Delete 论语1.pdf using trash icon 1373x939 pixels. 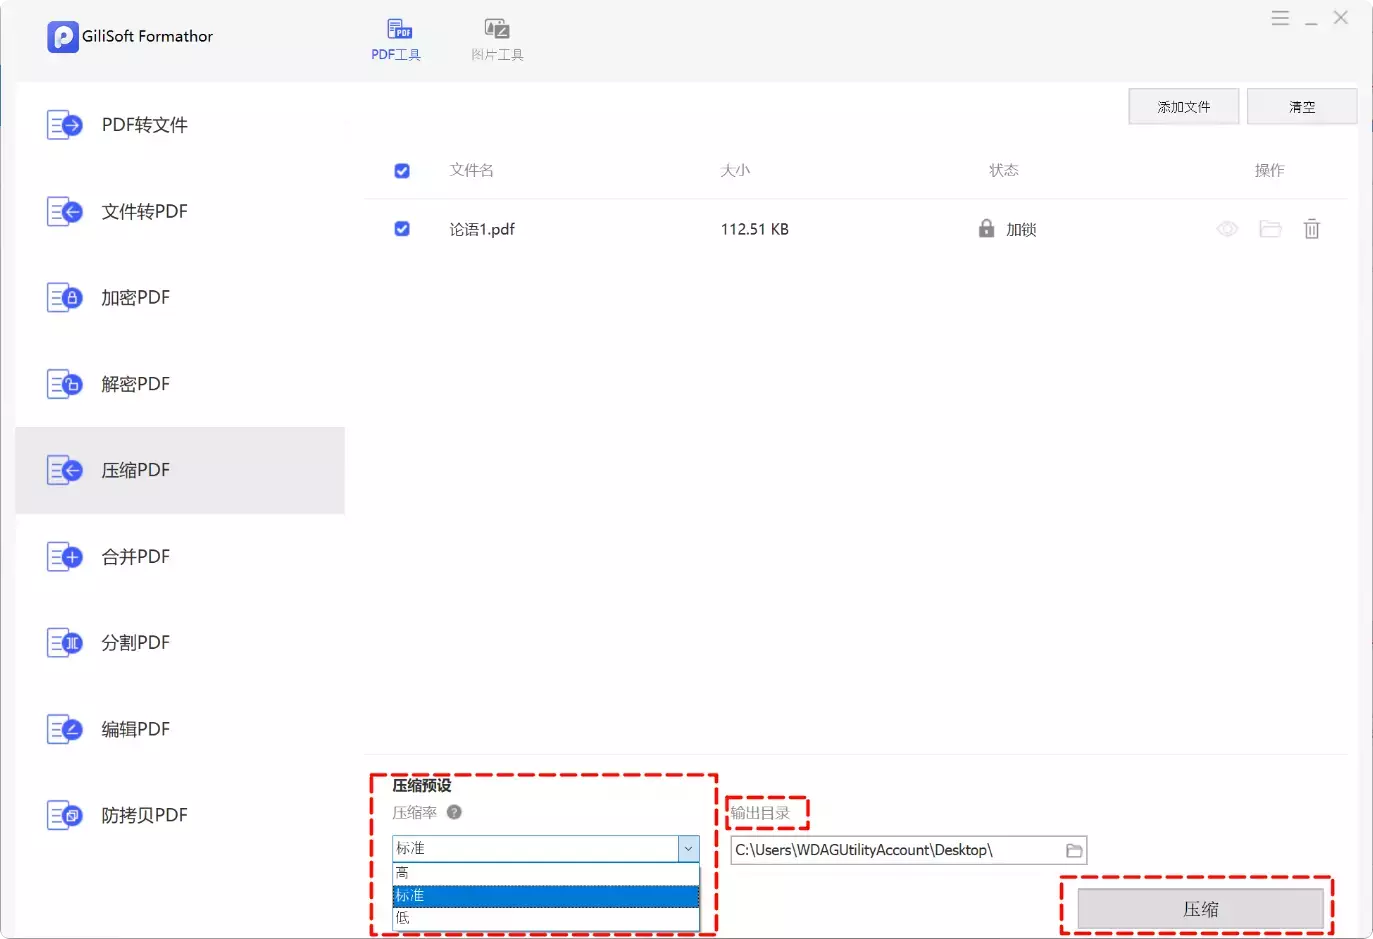pos(1312,229)
